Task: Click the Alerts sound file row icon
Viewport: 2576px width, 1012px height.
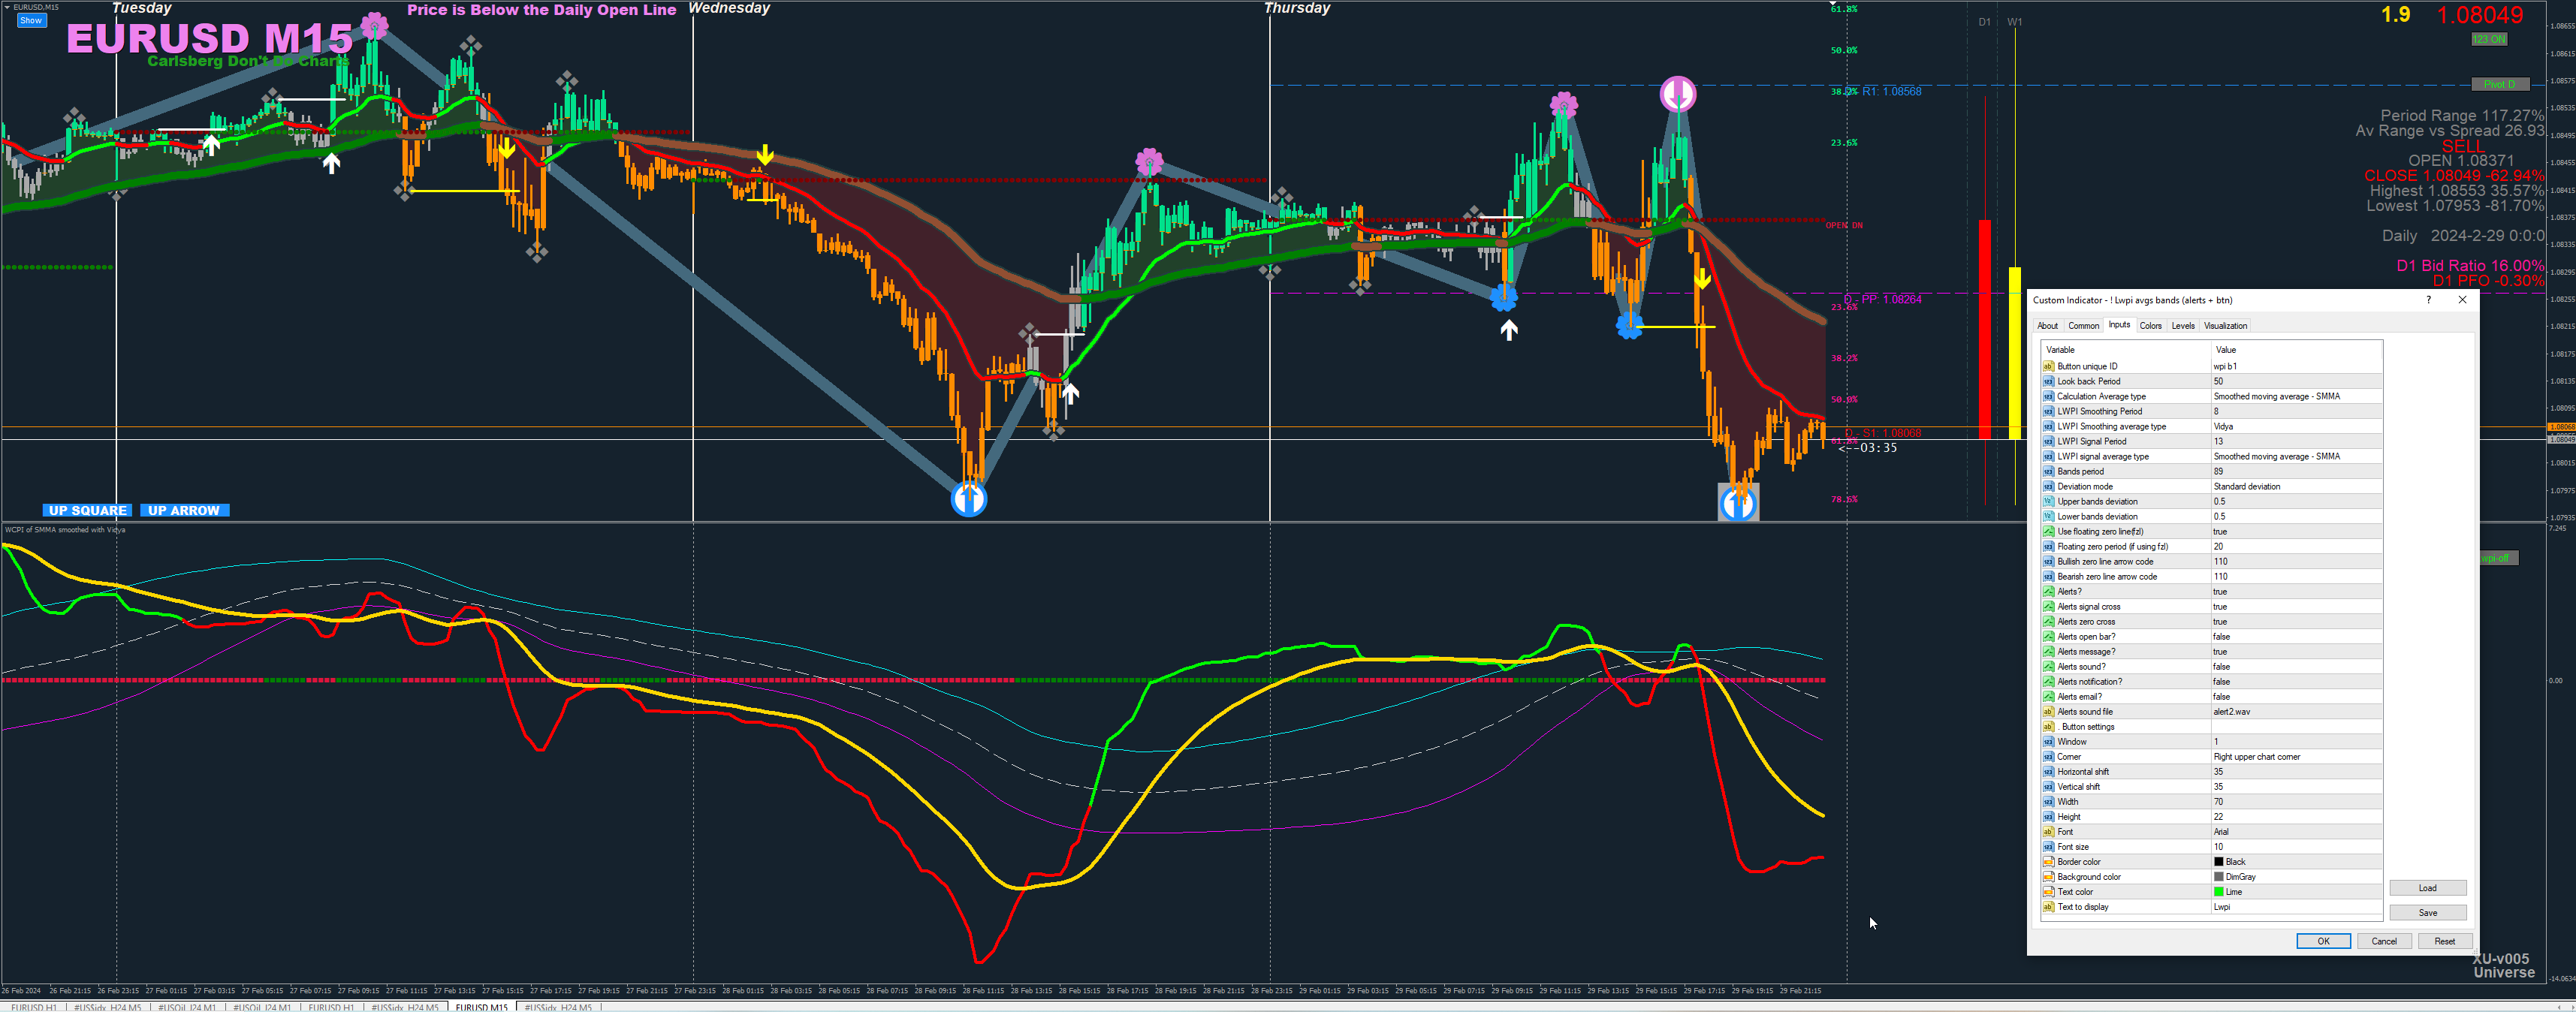Action: click(2048, 712)
